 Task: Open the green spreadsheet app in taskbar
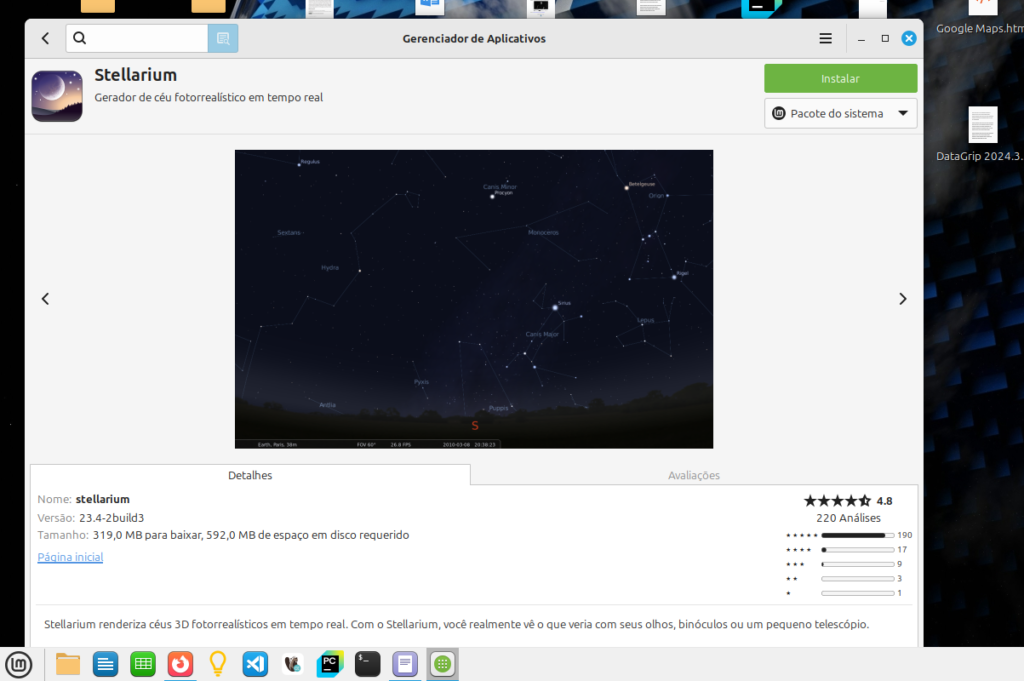(x=142, y=663)
